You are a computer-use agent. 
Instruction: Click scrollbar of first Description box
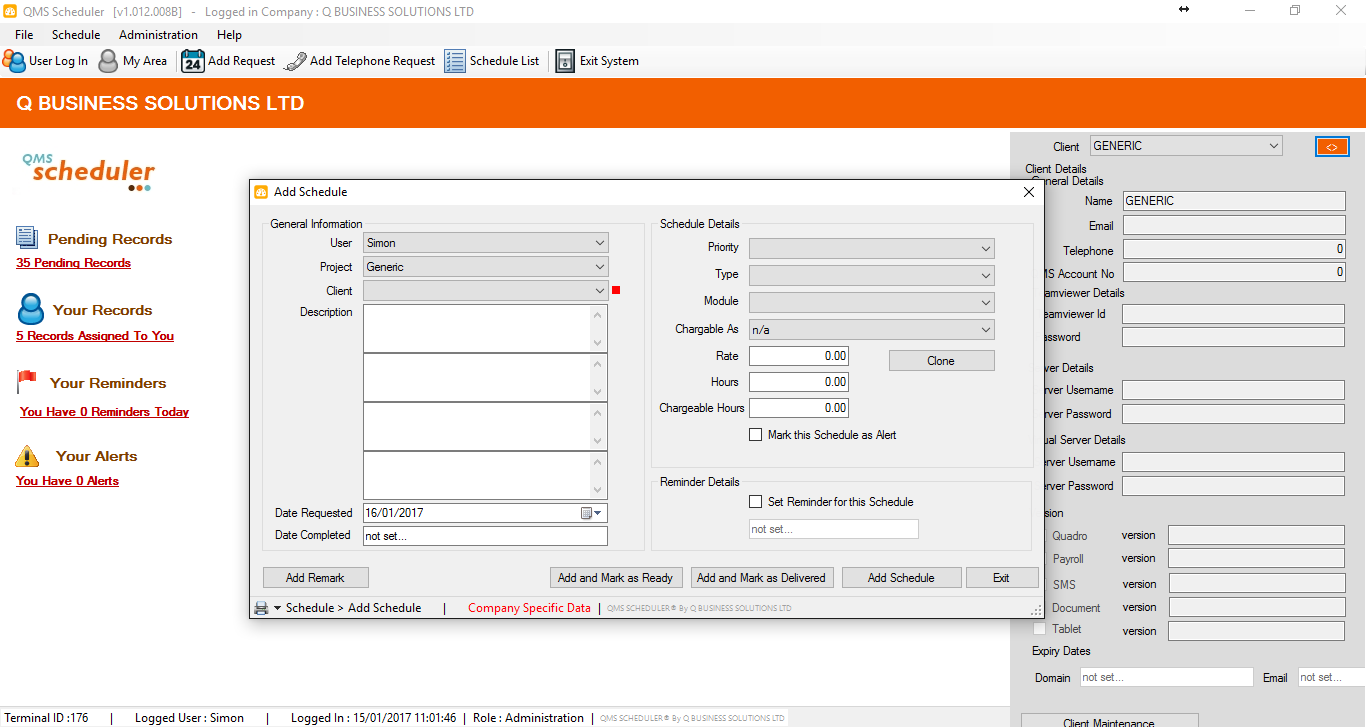click(600, 329)
